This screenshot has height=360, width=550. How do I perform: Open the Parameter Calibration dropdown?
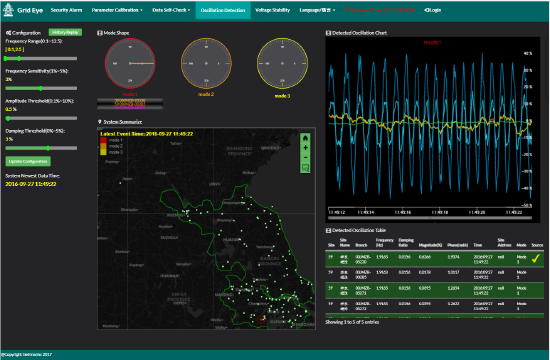coord(117,10)
